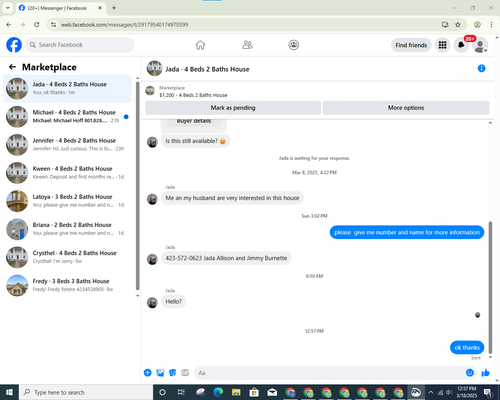
Task: Show hidden system tray icons
Action: (431, 392)
